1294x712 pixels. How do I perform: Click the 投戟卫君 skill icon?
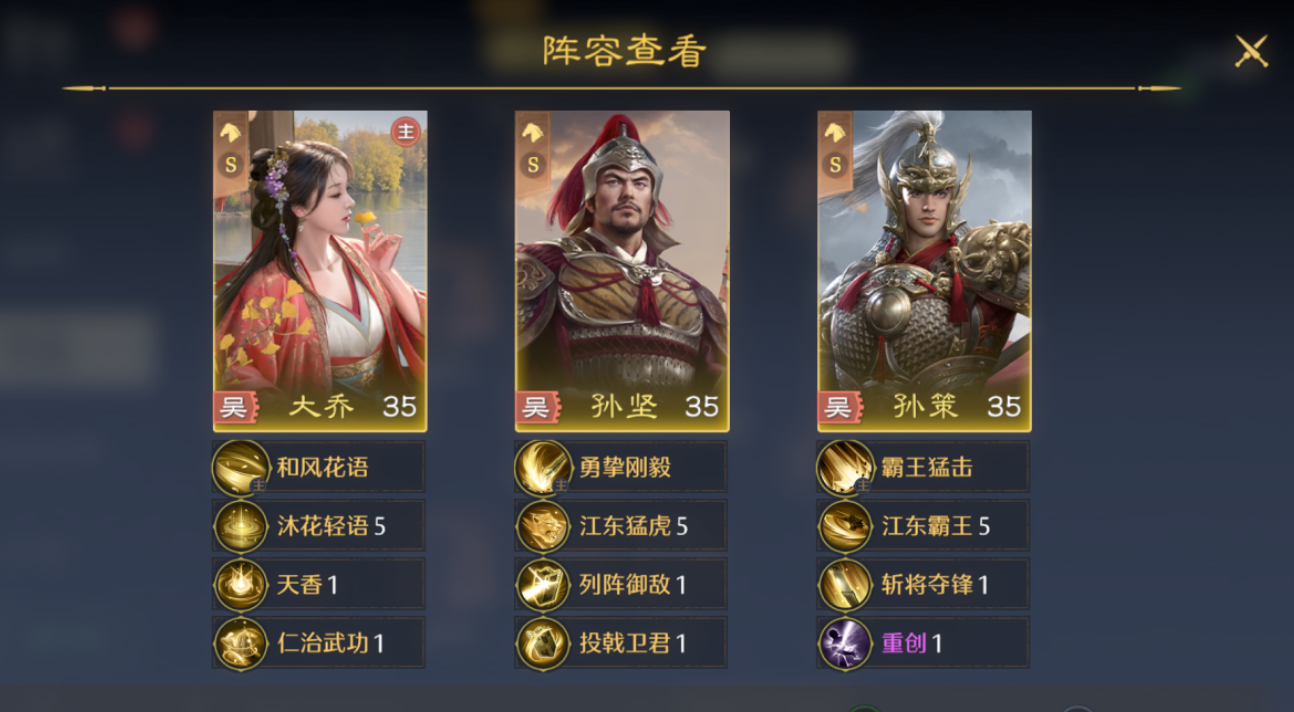point(543,643)
